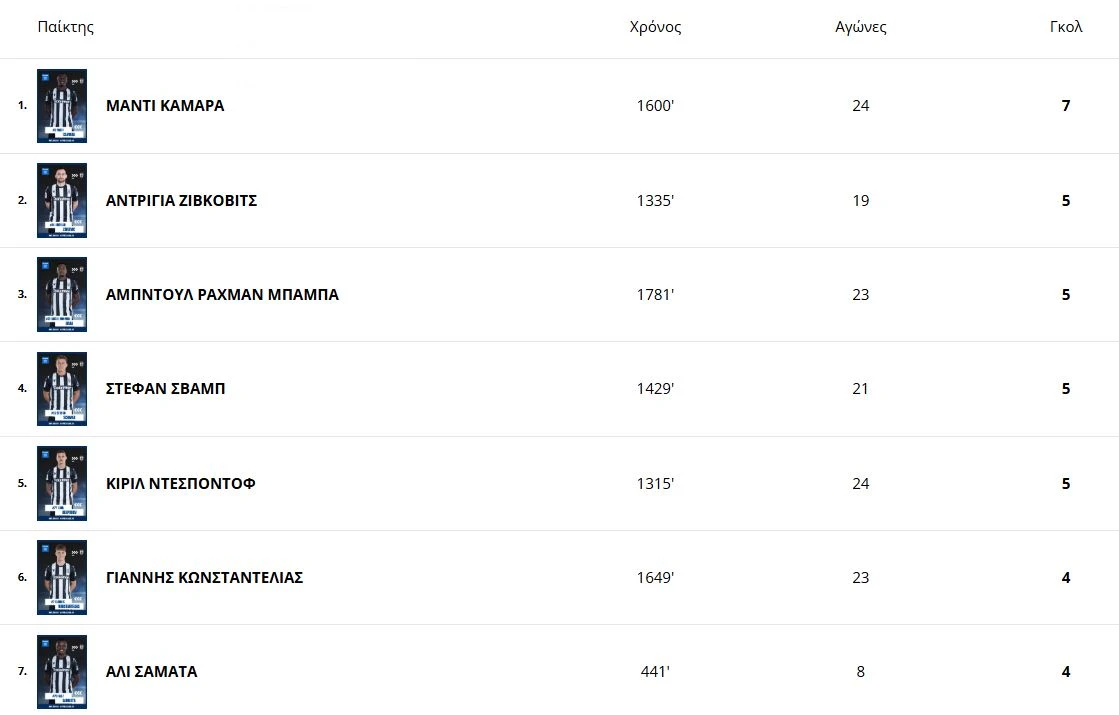Sort by the Παίκτης column header
The width and height of the screenshot is (1119, 715).
[66, 27]
